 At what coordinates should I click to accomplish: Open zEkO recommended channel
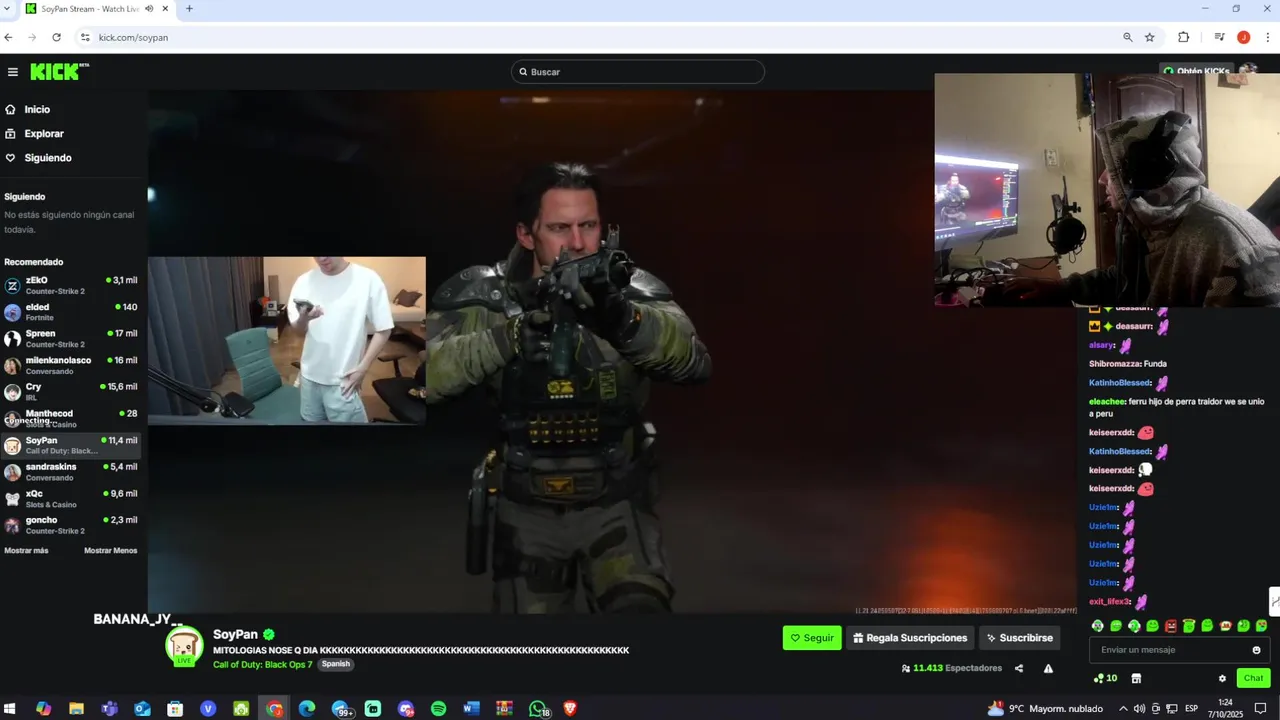point(71,285)
